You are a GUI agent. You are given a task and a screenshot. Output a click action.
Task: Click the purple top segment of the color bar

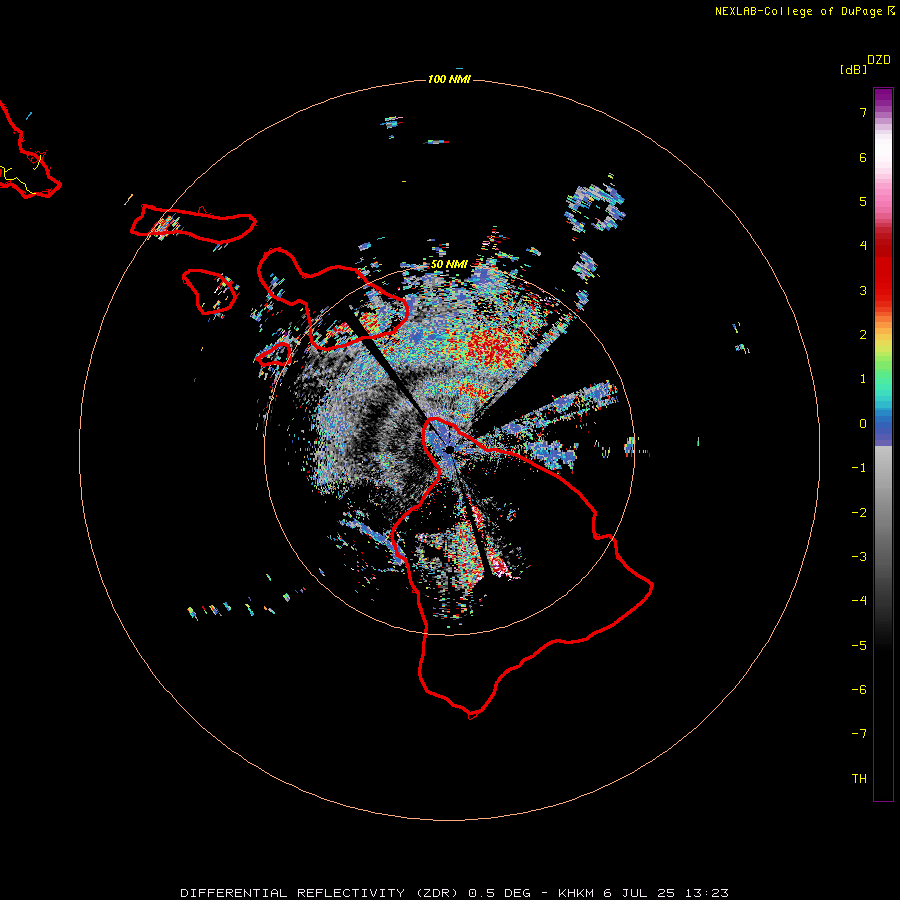(x=883, y=98)
